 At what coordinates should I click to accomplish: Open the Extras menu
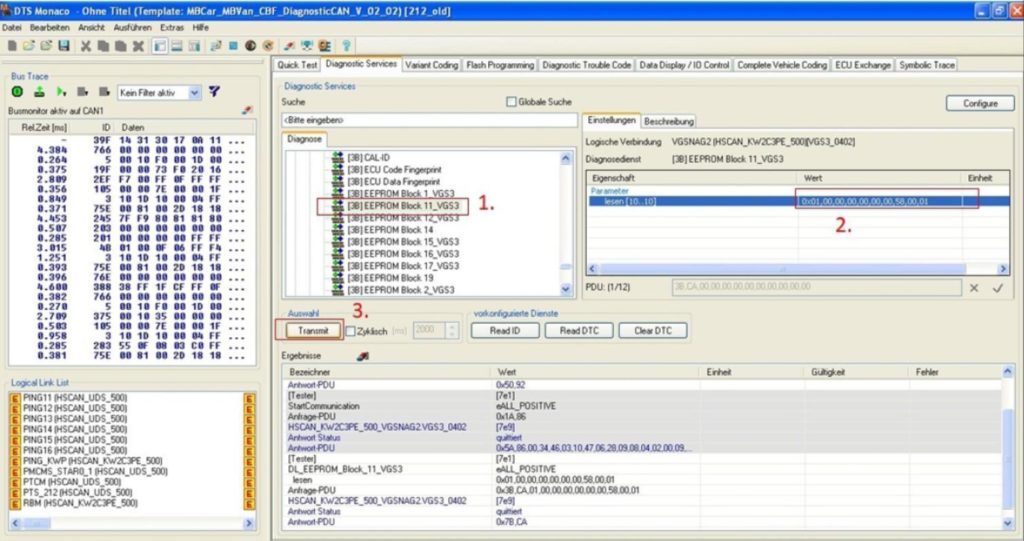[x=172, y=27]
